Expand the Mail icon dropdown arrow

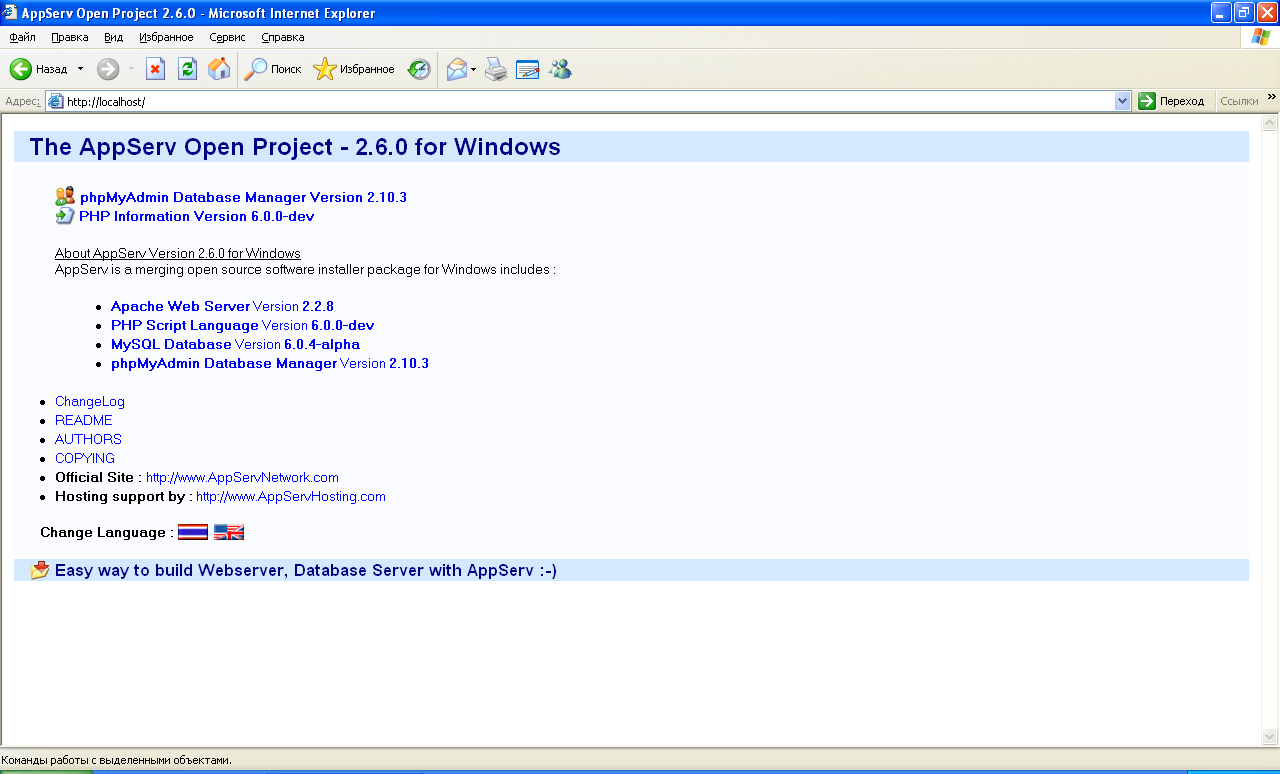pyautogui.click(x=474, y=69)
